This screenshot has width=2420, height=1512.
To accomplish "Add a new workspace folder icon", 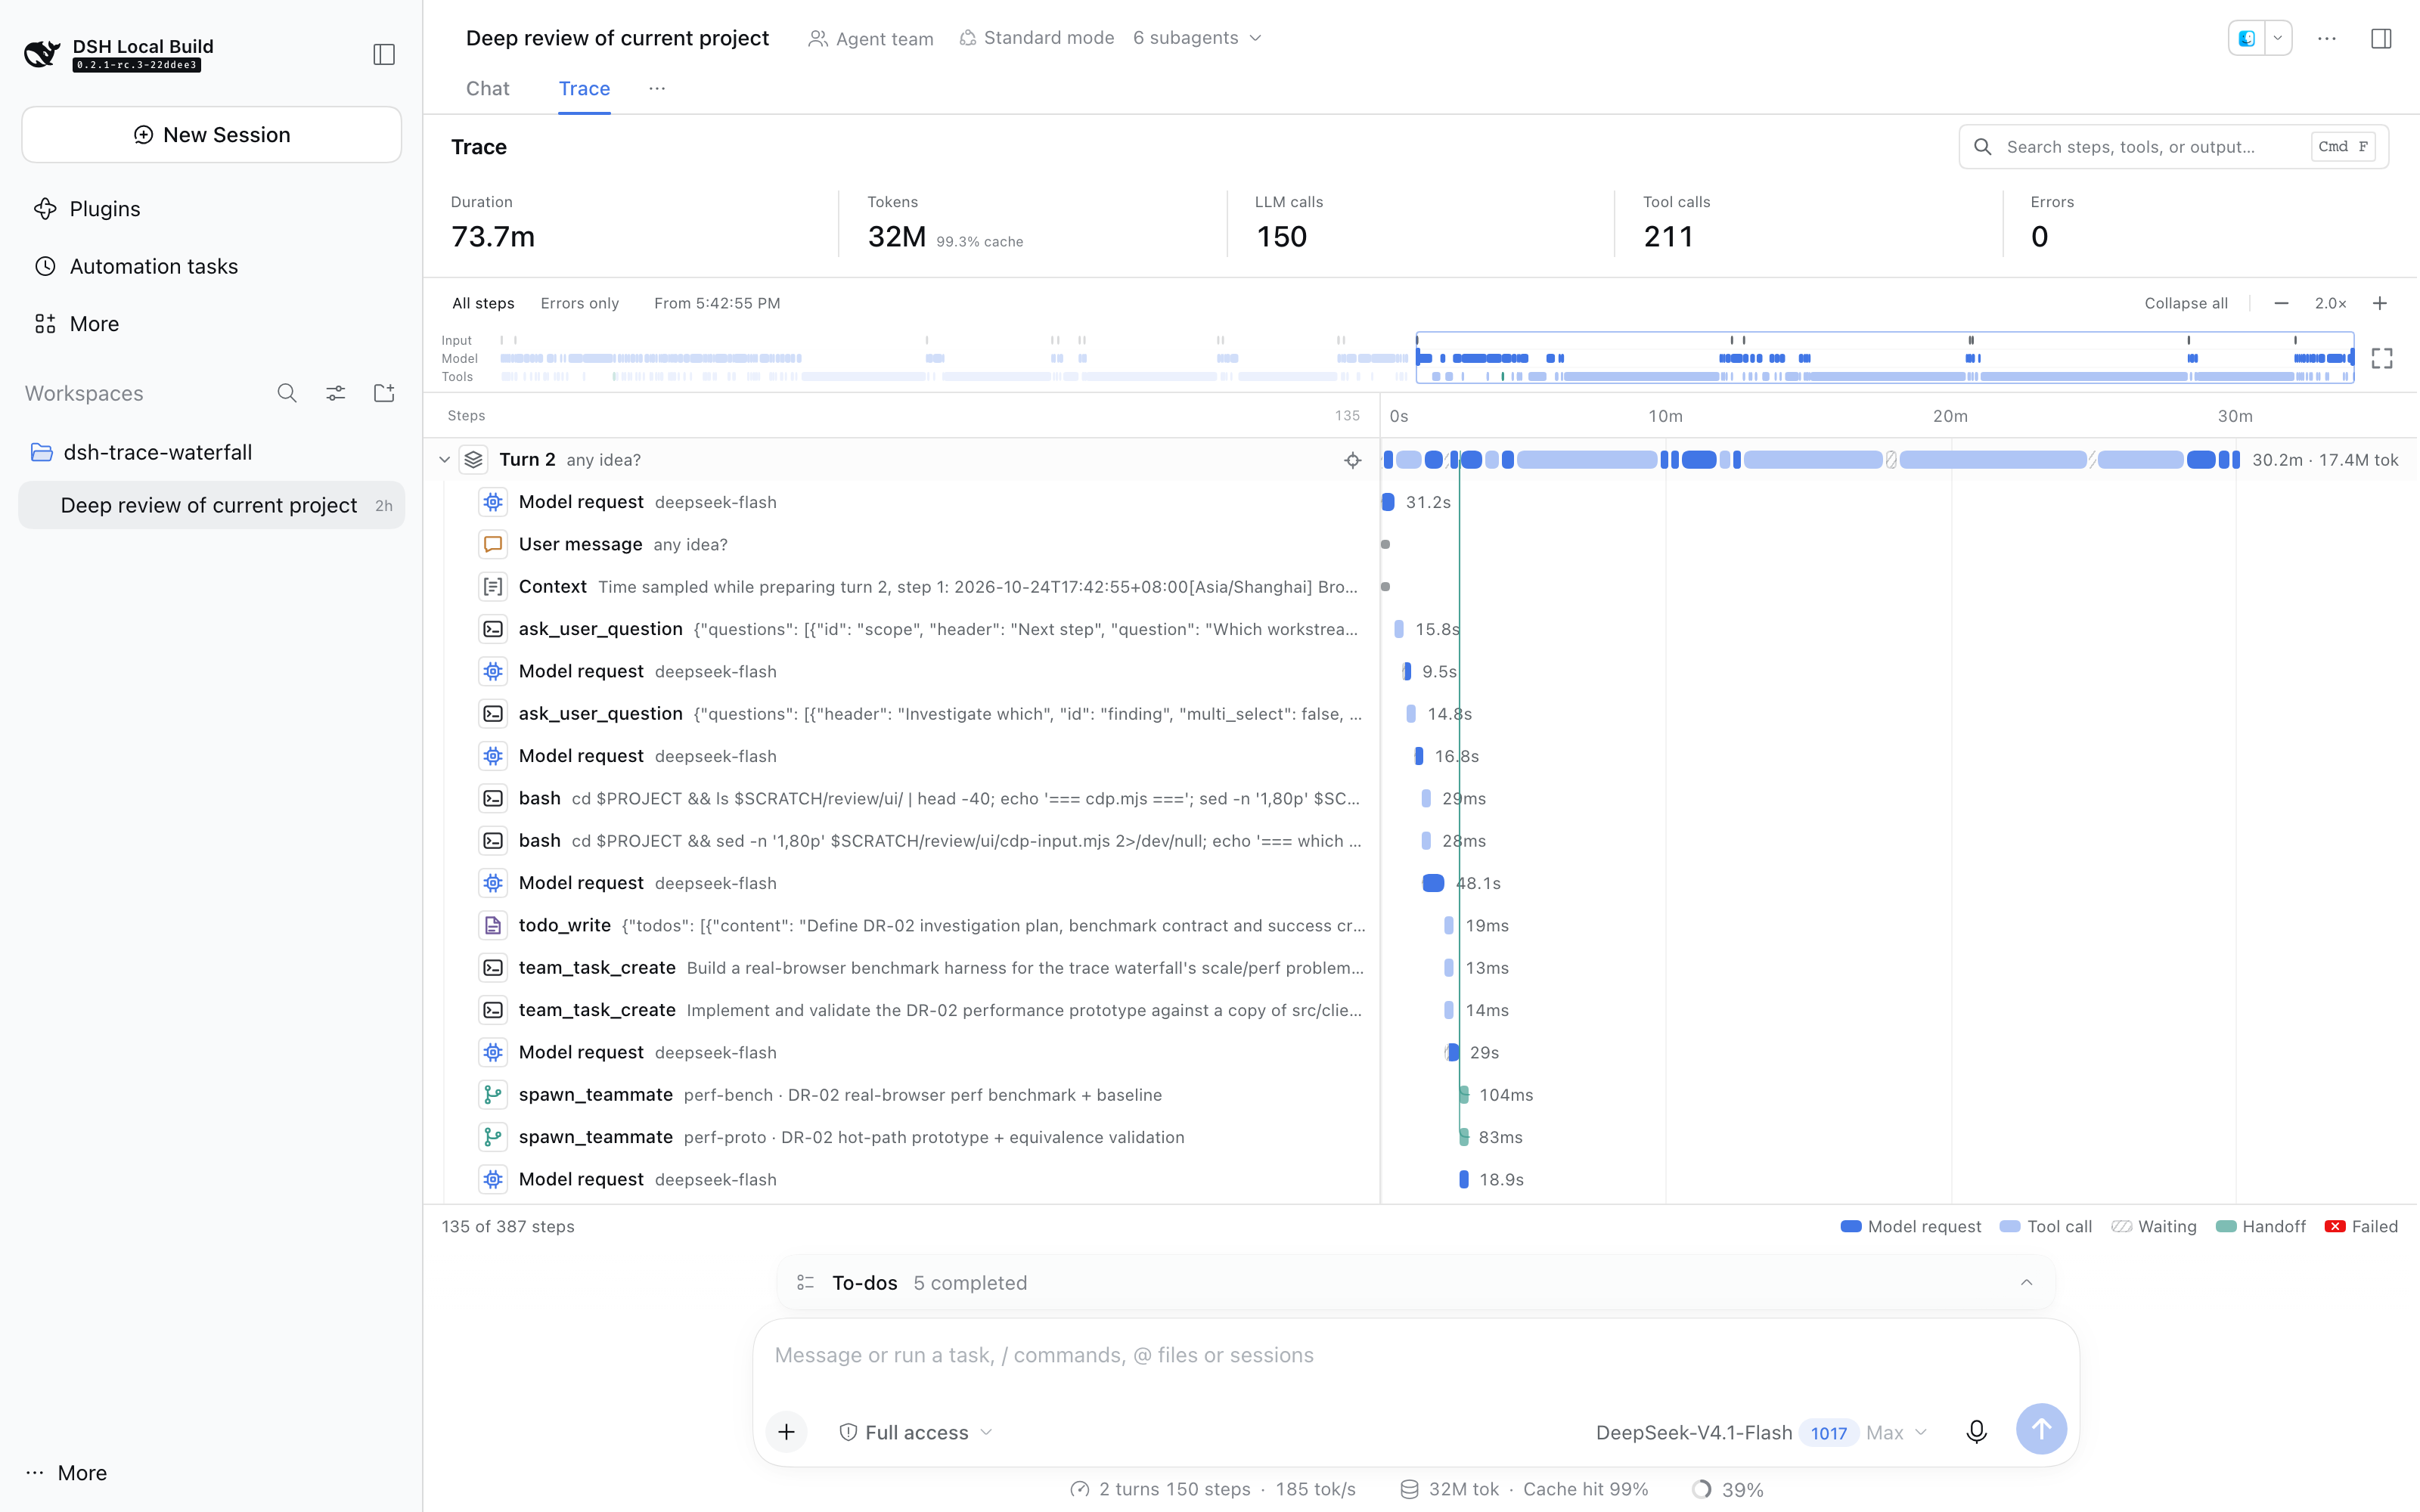I will 384,393.
